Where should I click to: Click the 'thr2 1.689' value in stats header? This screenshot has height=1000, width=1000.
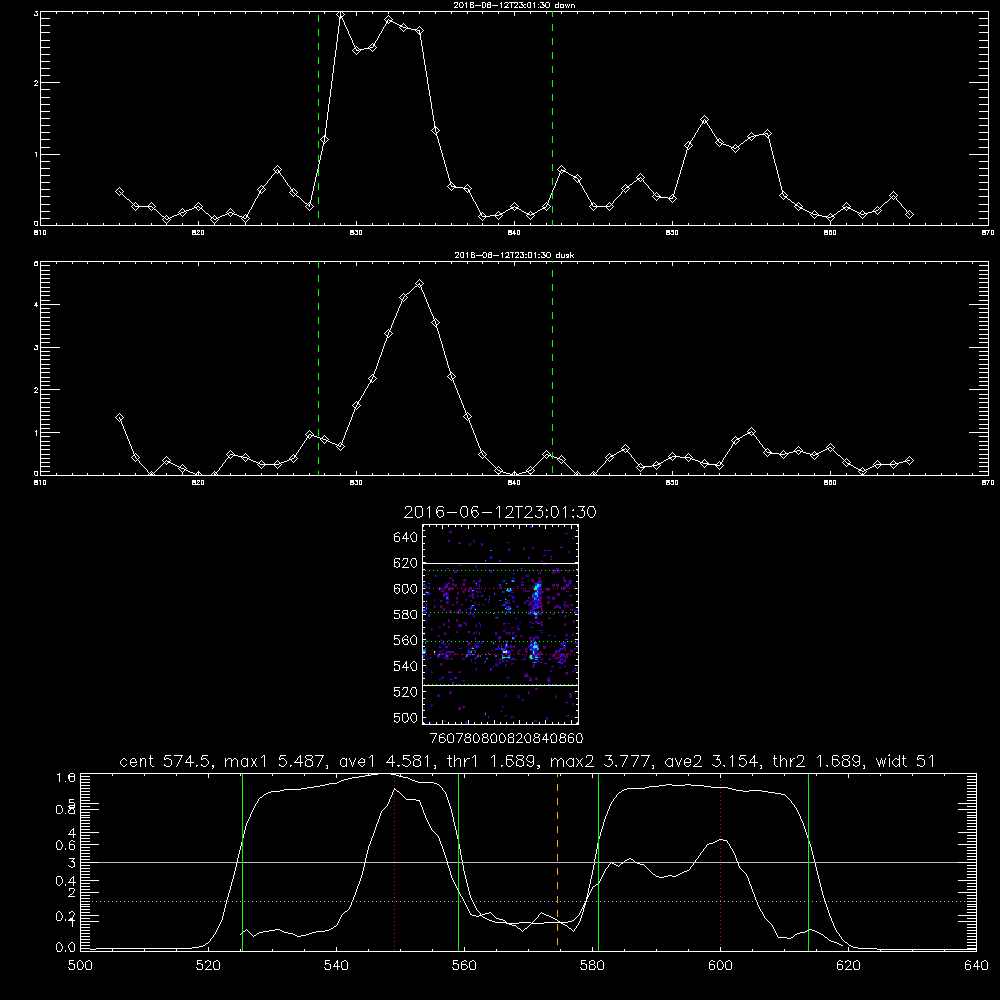(819, 761)
